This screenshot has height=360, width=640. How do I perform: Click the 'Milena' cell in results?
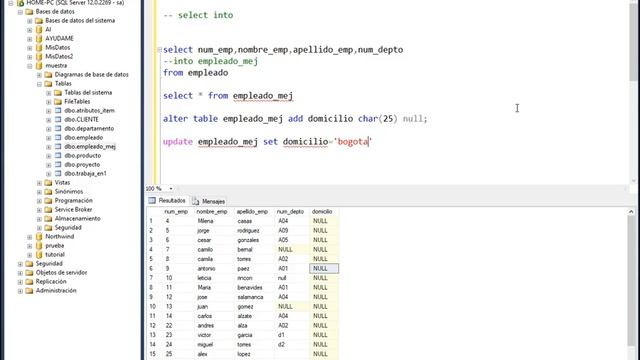214,221
